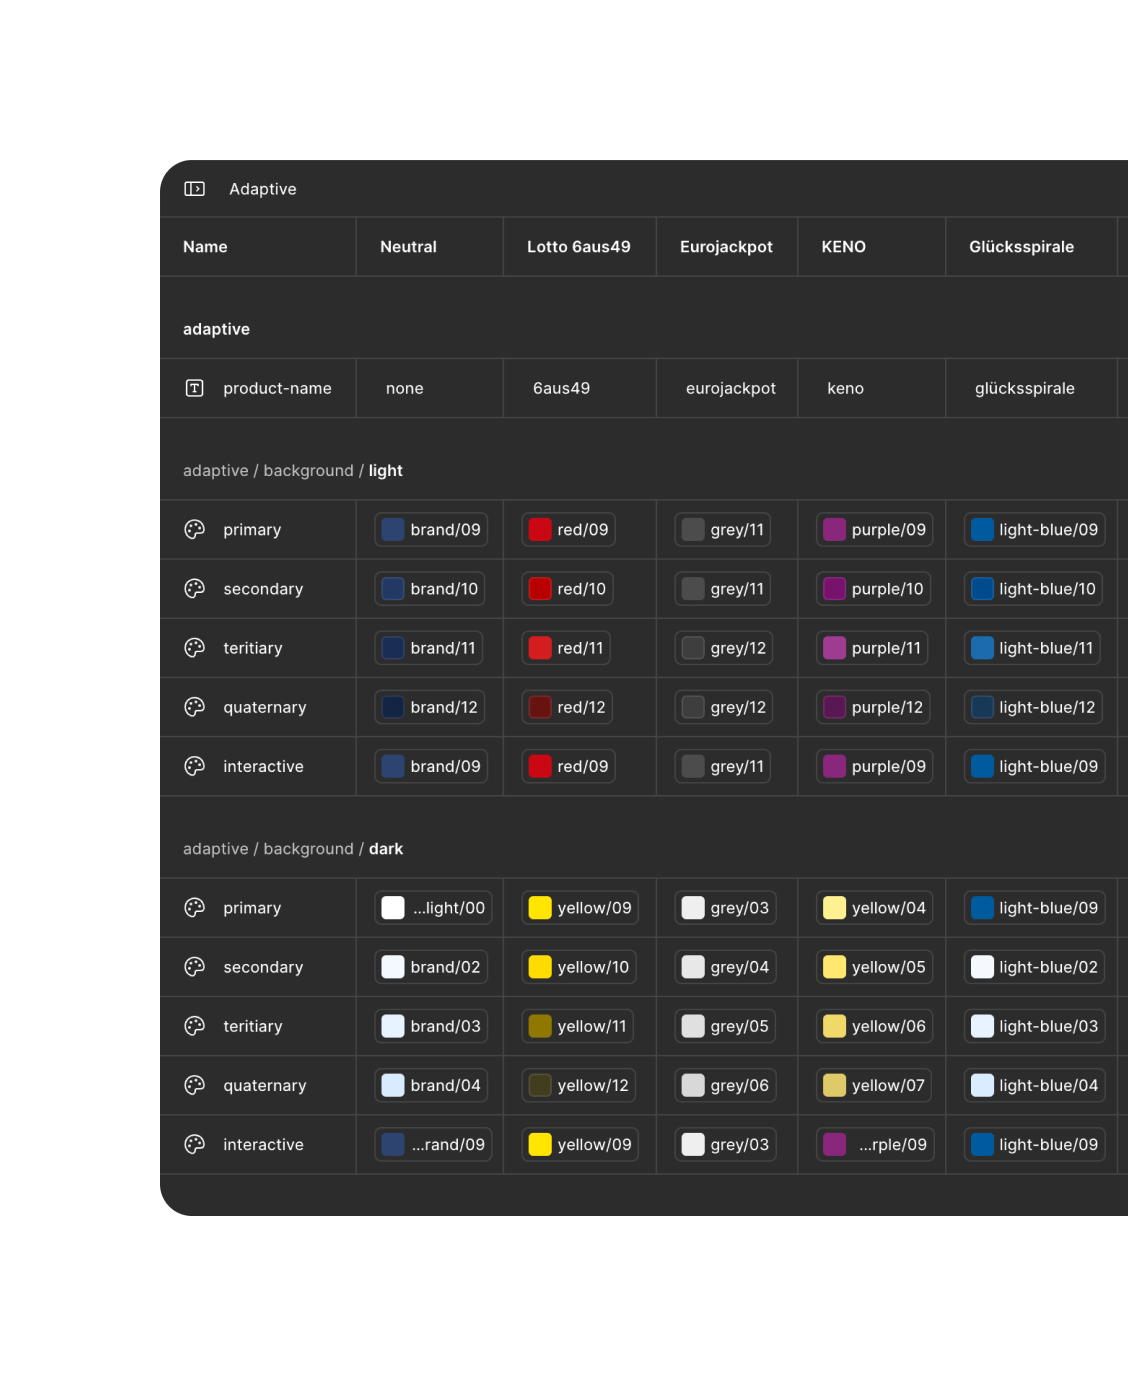Image resolution: width=1128 pixels, height=1376 pixels.
Task: Collapse the adaptive / background / dark group
Action: coord(293,849)
